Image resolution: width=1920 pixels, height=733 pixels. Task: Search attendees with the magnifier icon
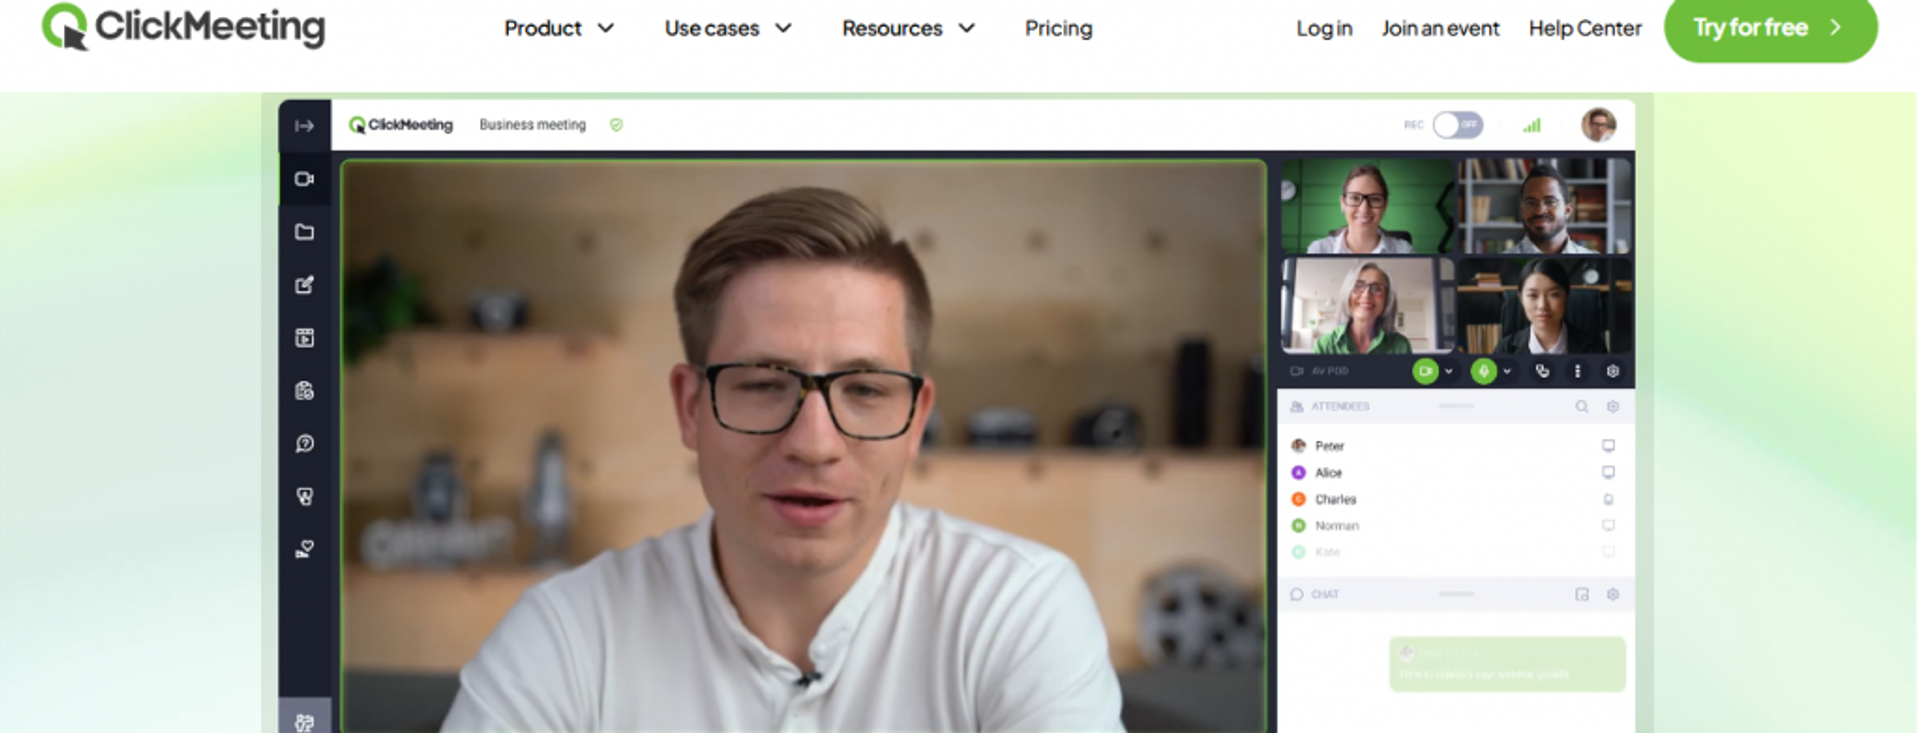[1581, 407]
